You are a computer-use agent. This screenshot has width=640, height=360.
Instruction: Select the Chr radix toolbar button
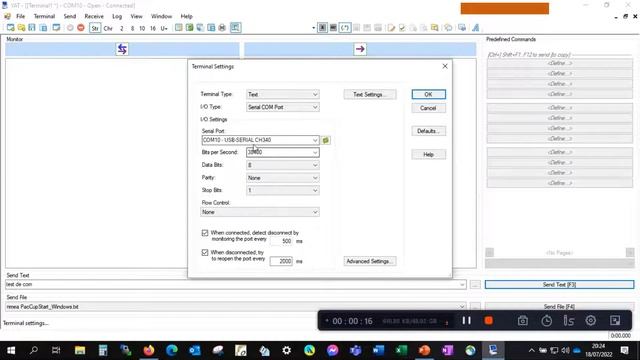pos(108,28)
